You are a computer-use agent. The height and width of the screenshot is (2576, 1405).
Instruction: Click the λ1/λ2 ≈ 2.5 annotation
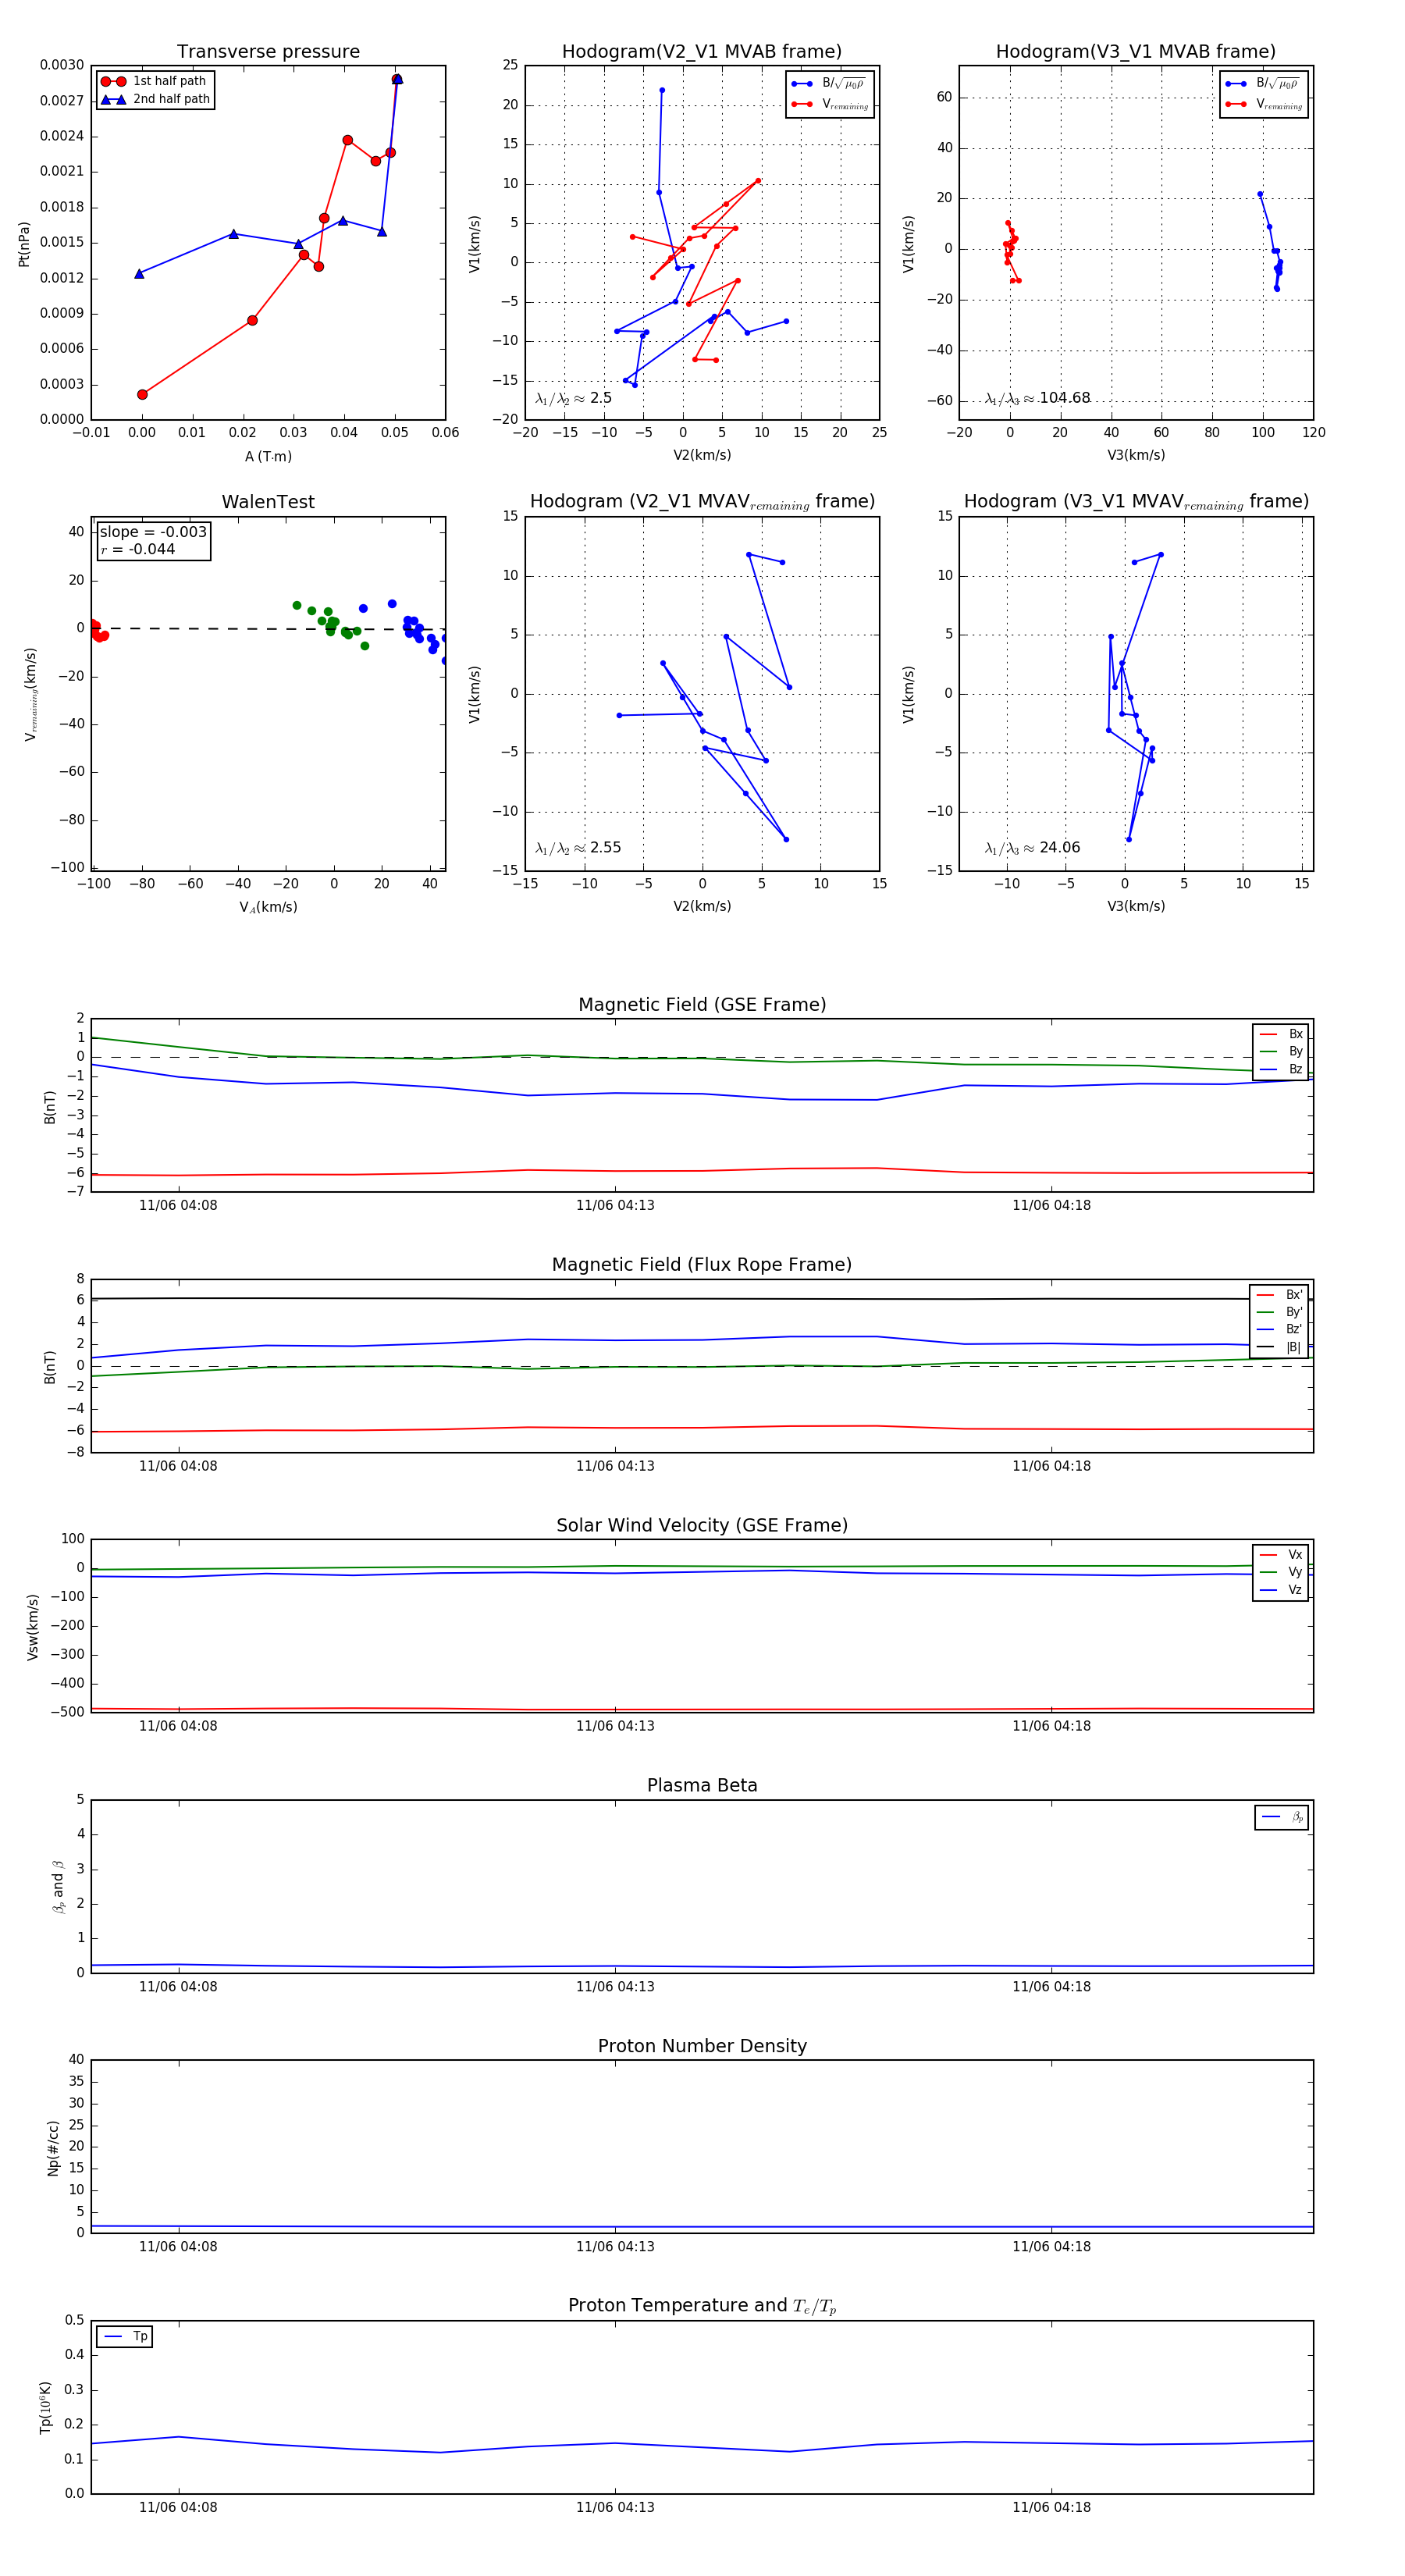573,398
